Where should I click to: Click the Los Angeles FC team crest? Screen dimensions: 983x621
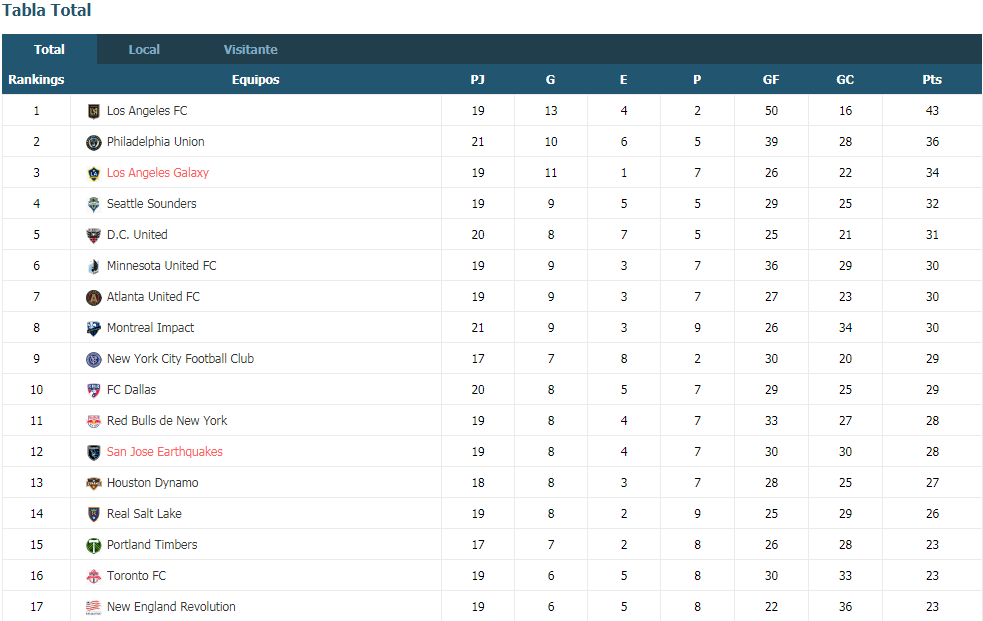[x=93, y=112]
